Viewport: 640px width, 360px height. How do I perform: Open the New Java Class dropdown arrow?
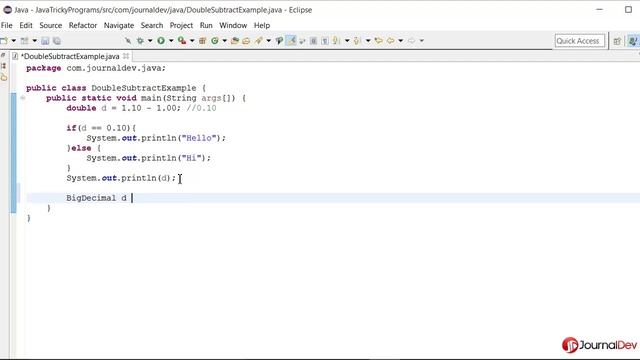224,41
